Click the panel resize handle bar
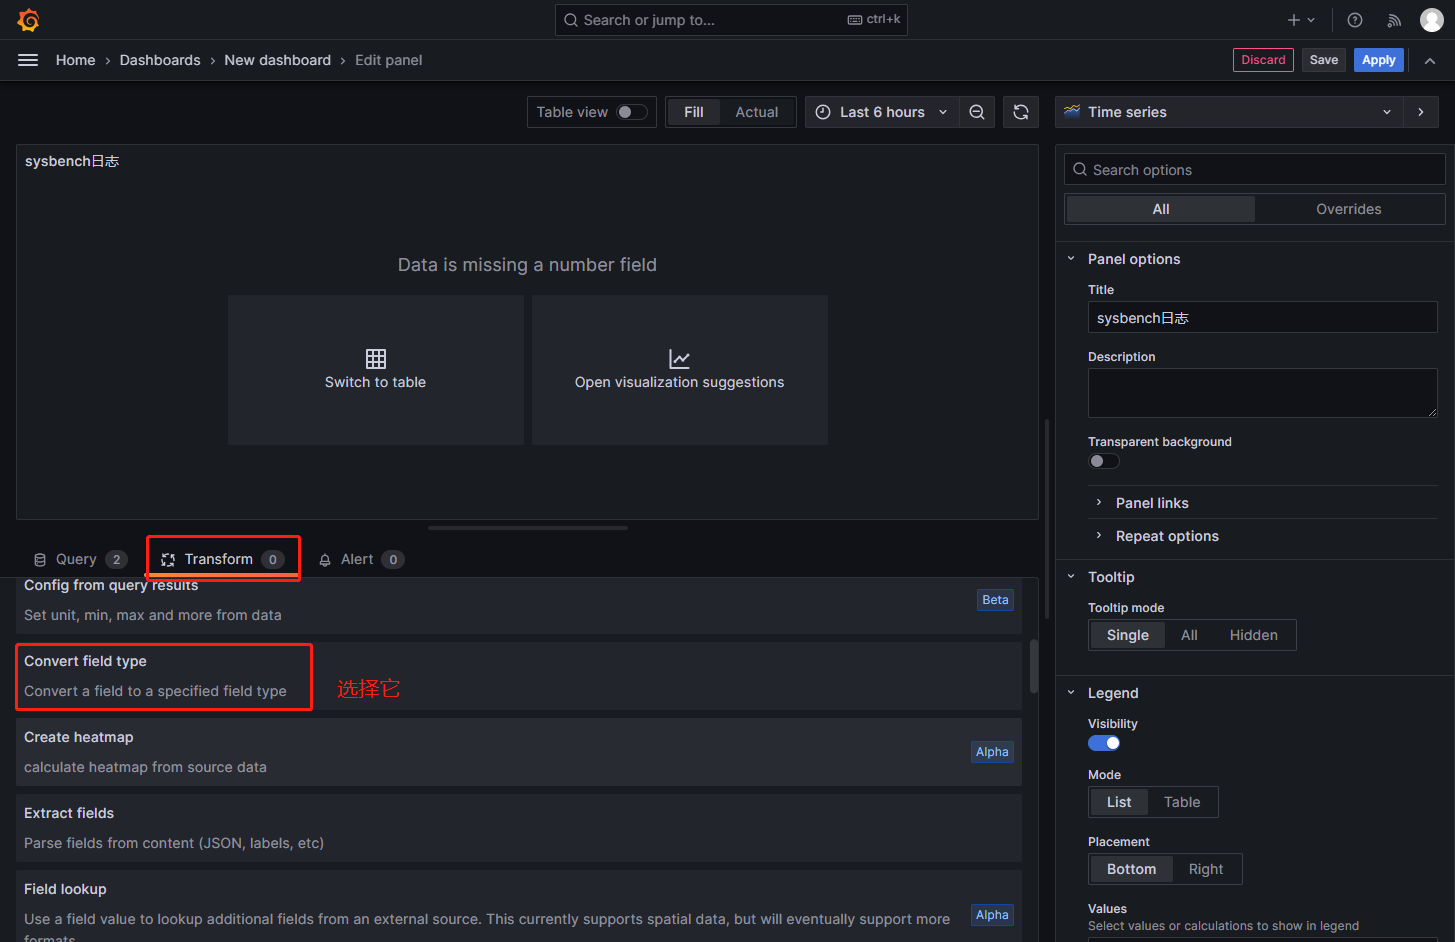The height and width of the screenshot is (942, 1455). [528, 528]
